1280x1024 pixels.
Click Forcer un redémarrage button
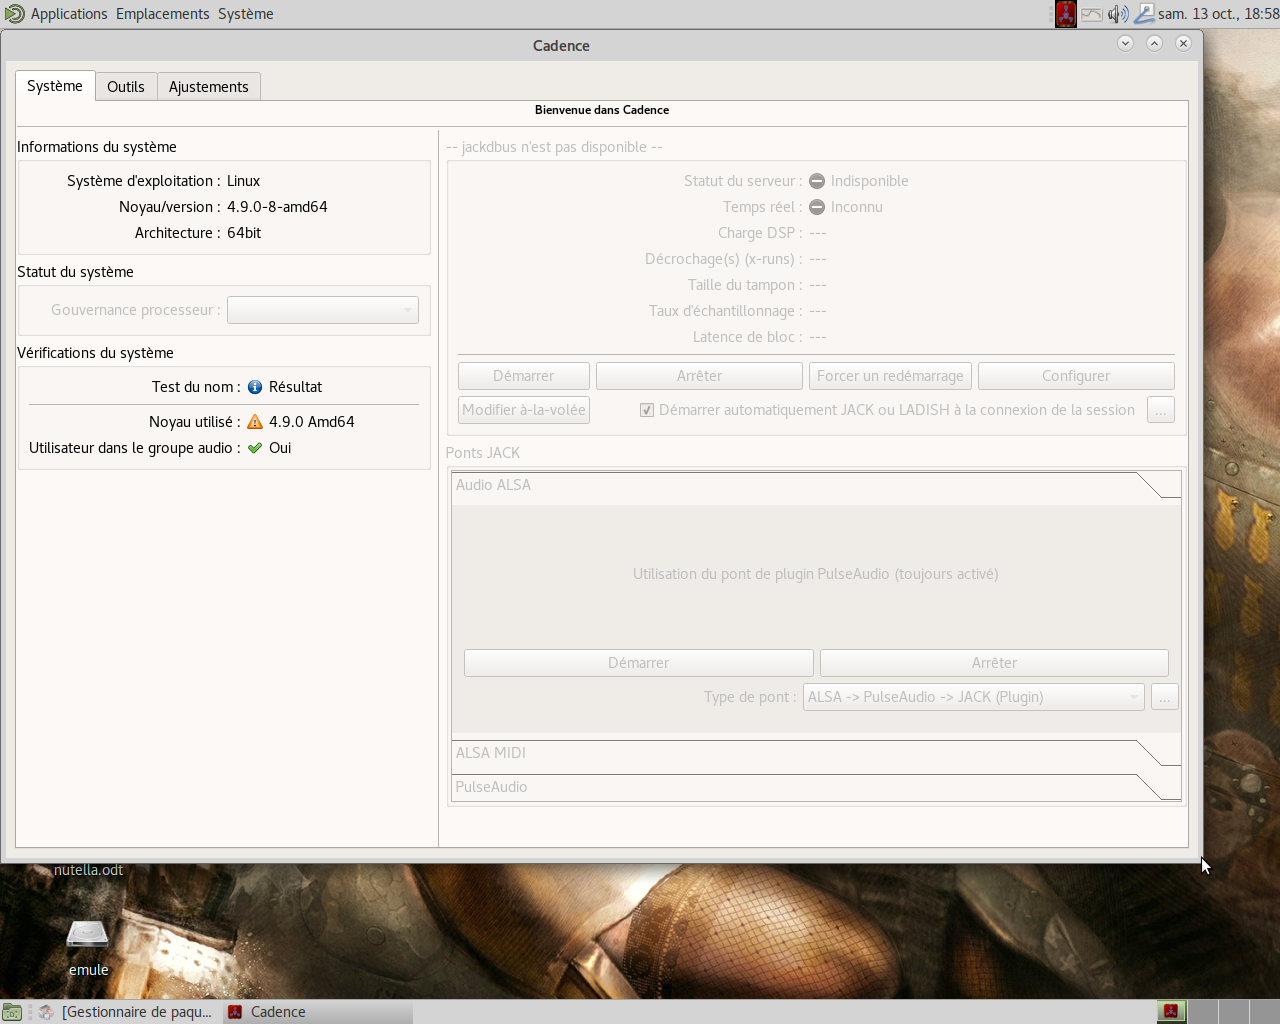890,376
